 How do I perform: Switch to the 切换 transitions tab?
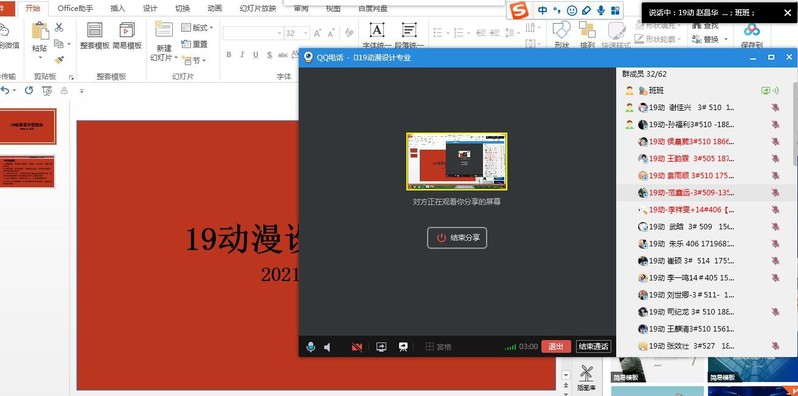(182, 8)
